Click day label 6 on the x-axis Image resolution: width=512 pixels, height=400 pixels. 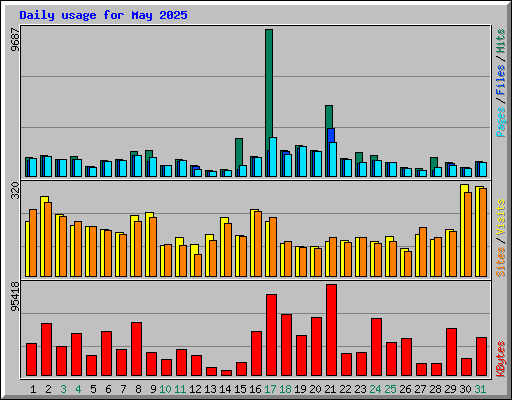108,389
